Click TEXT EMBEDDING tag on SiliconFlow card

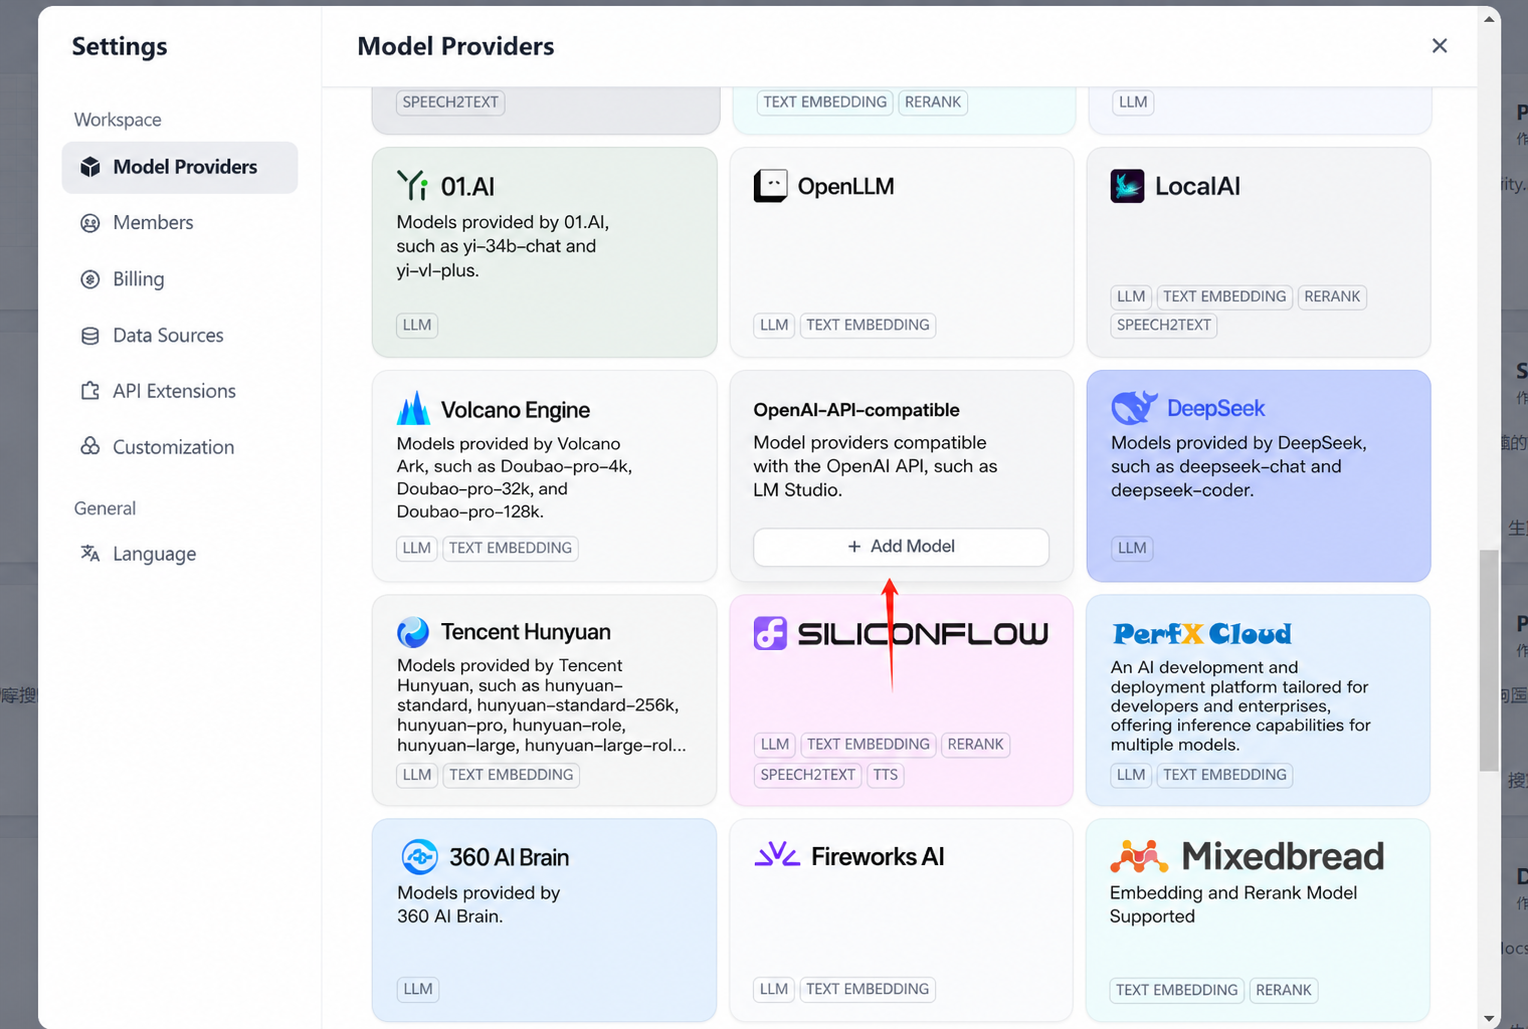[869, 745]
